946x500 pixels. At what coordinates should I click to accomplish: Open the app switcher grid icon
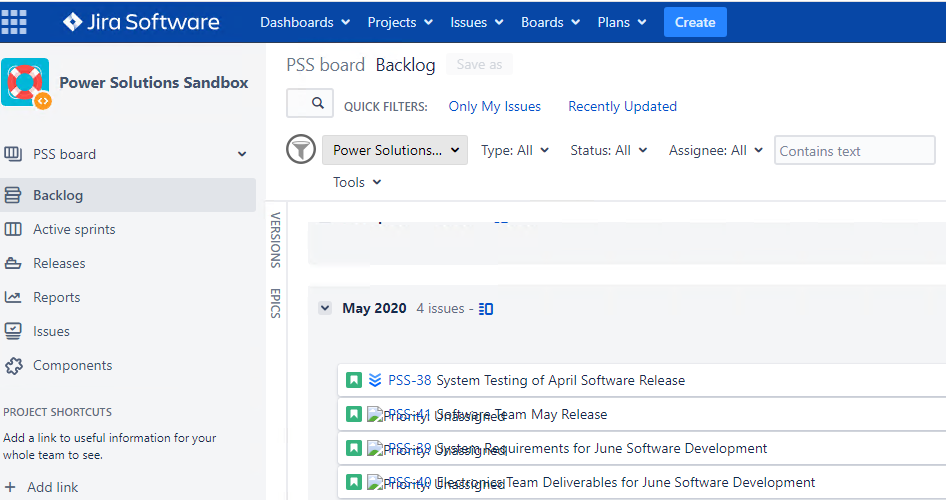click(x=14, y=22)
